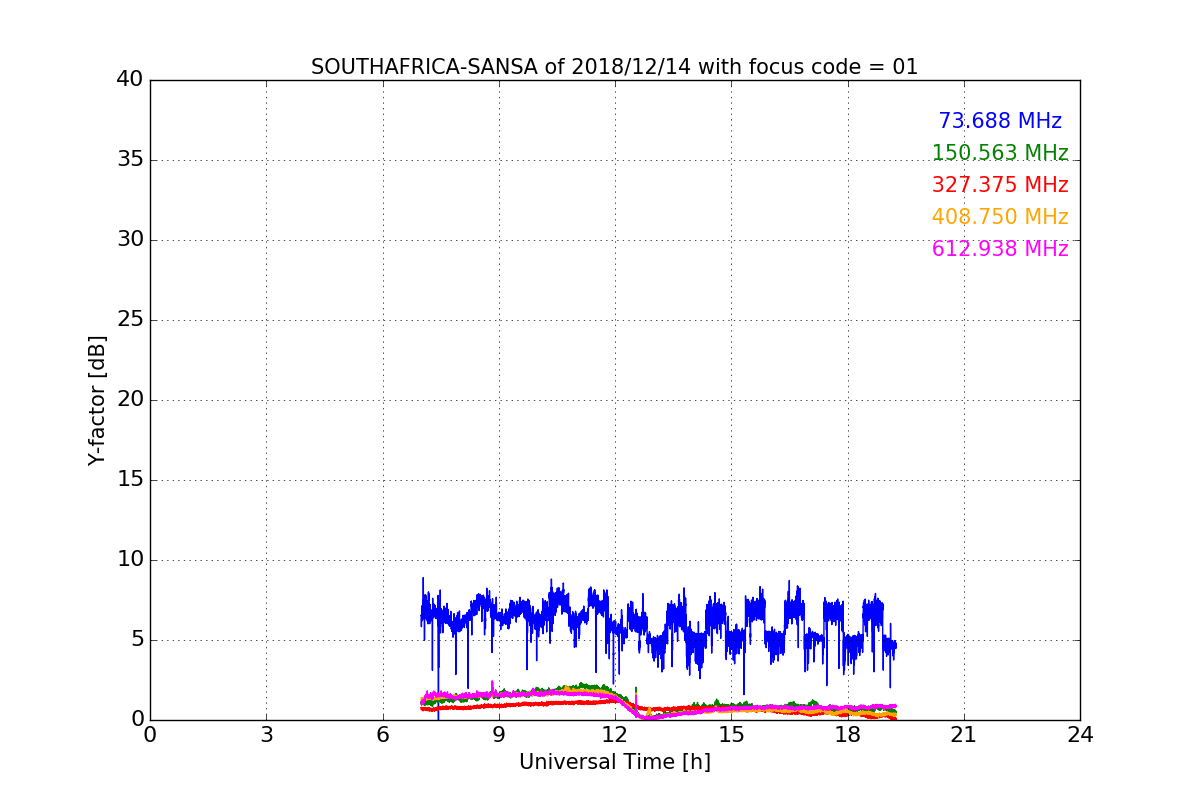1200x800 pixels.
Task: Select the 327.375 MHz legend label
Action: [x=1000, y=185]
